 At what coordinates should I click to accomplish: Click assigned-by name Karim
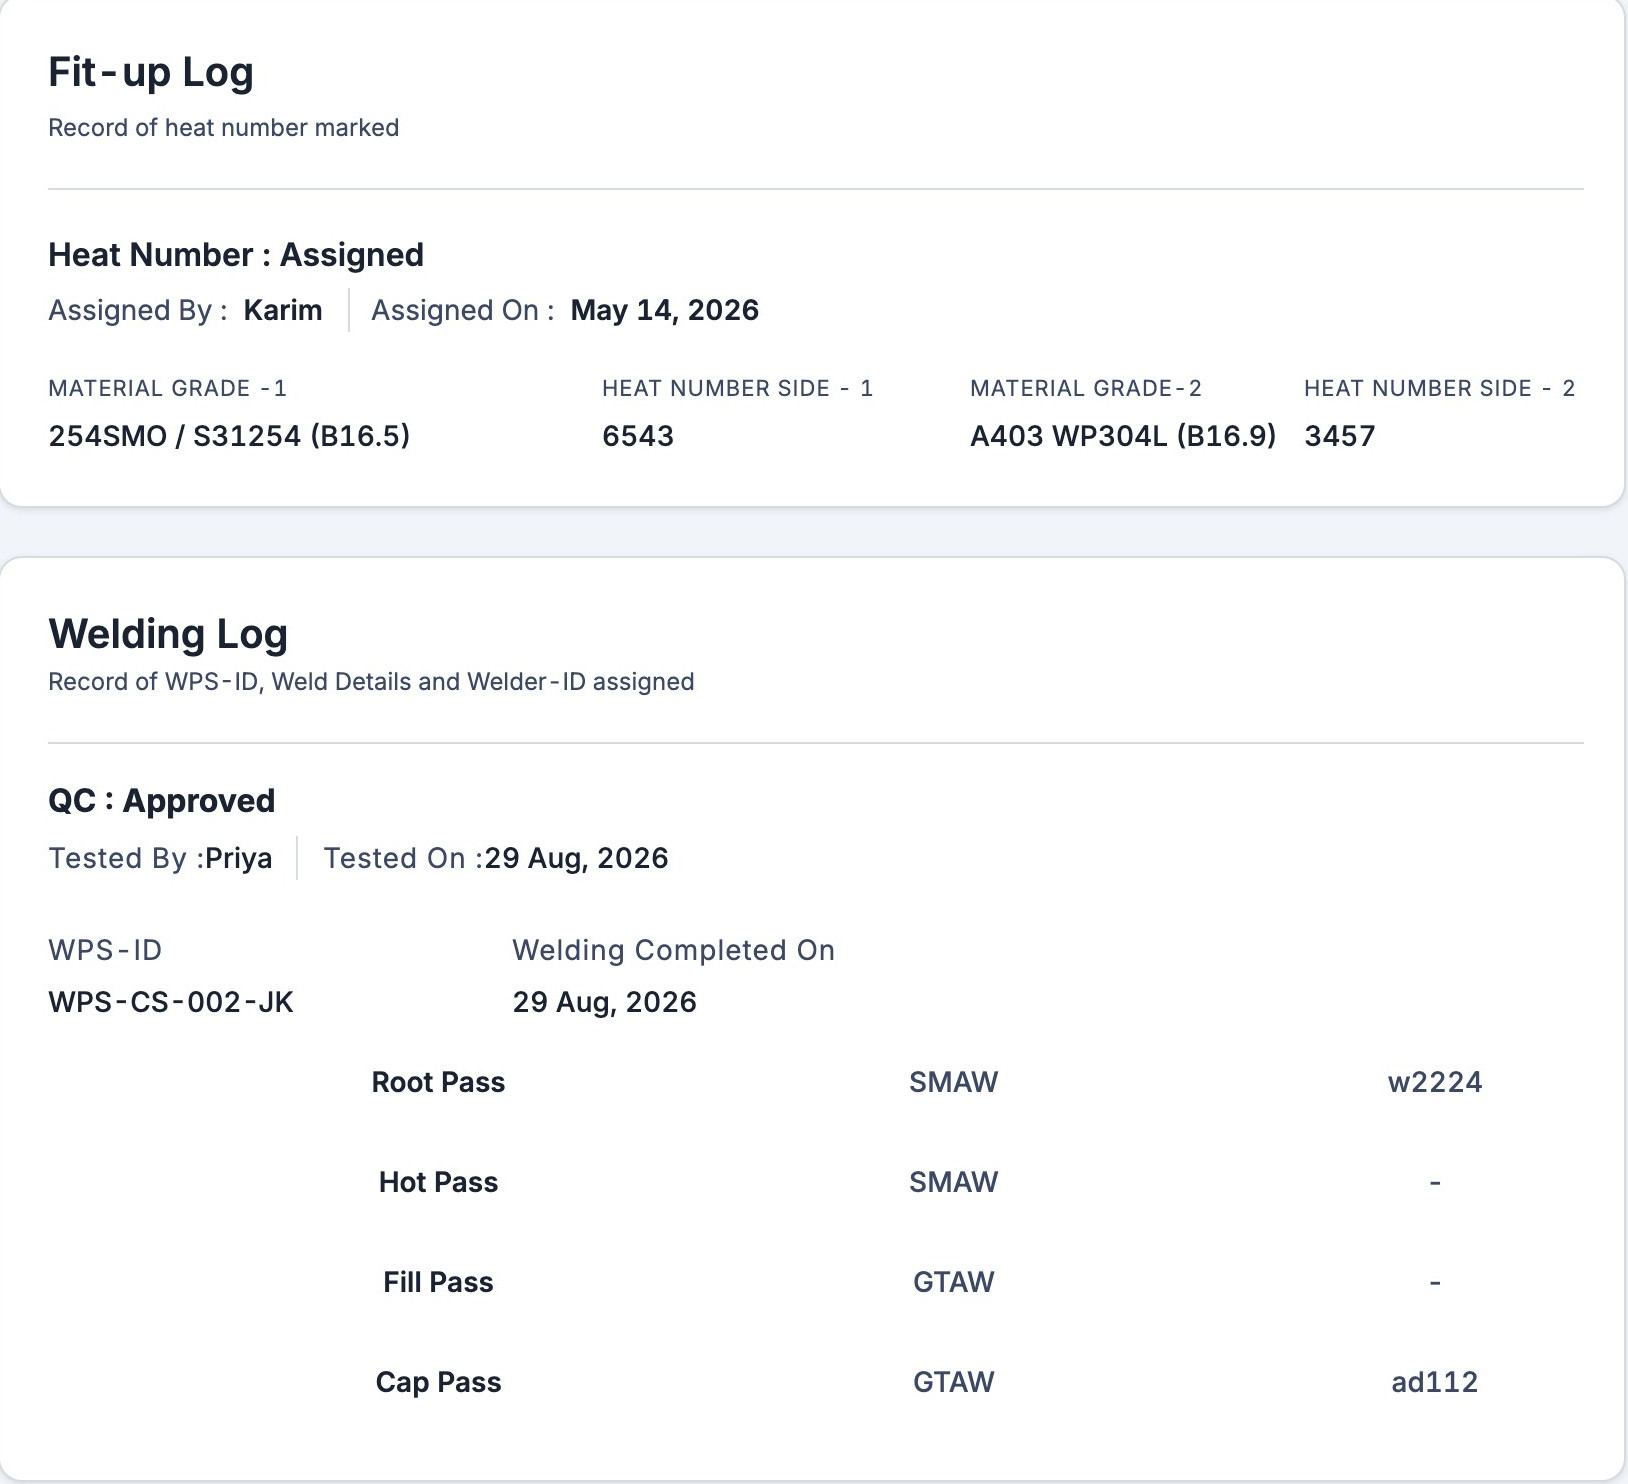tap(283, 310)
